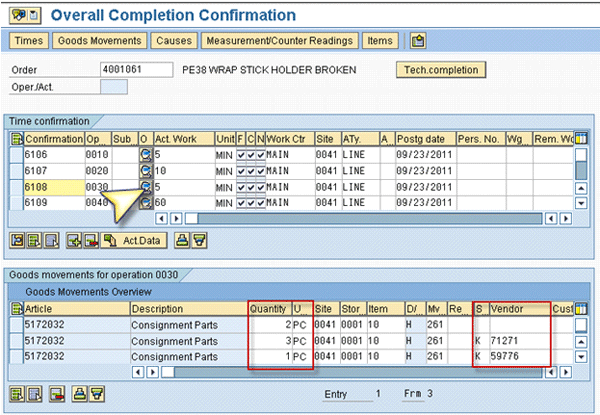The height and width of the screenshot is (415, 600).
Task: Click the Postg date column header
Action: tap(426, 139)
